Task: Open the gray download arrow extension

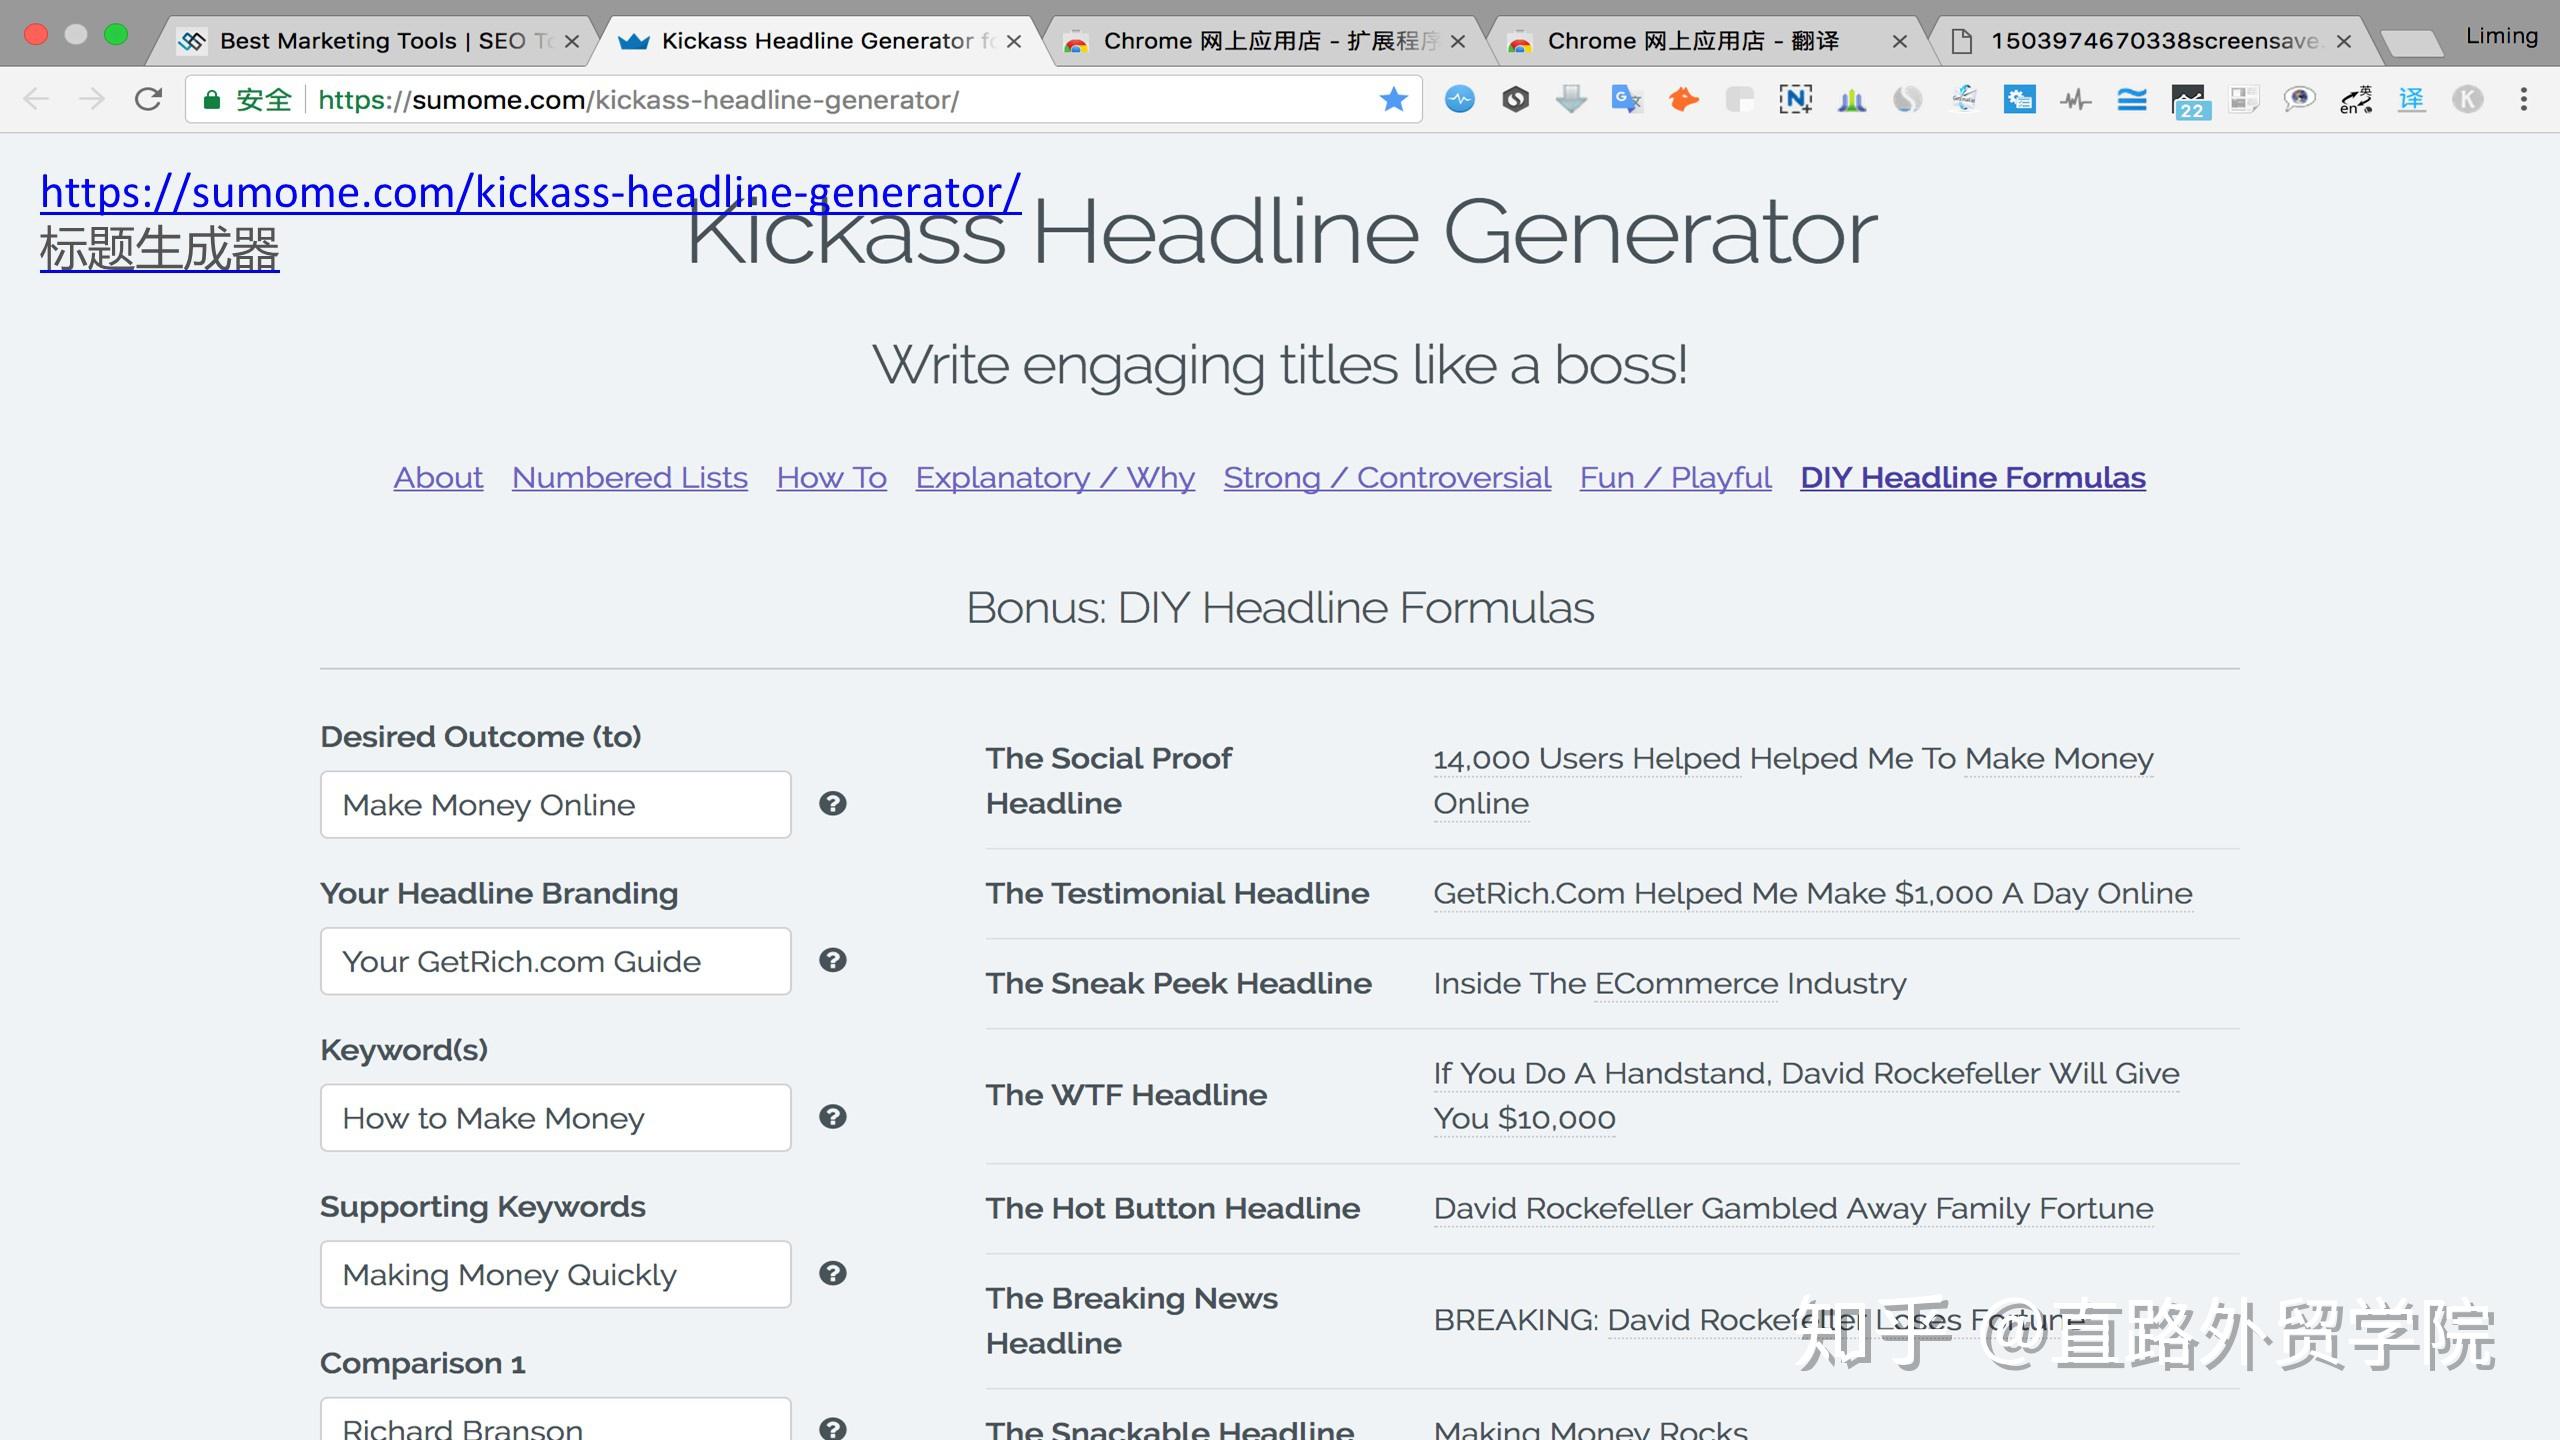Action: (x=1571, y=99)
